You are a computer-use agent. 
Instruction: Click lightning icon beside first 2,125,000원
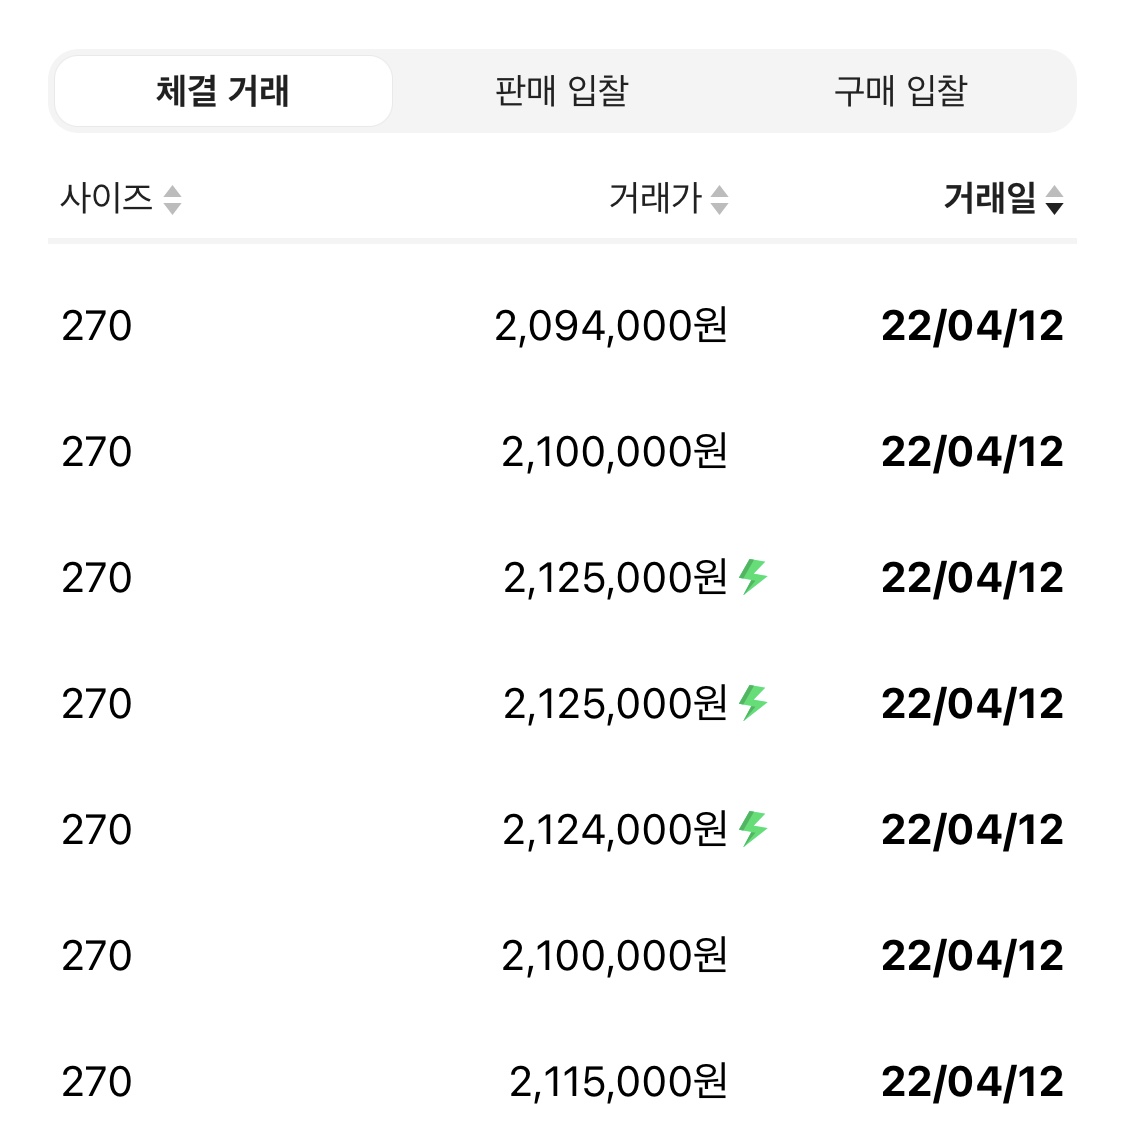(x=753, y=576)
